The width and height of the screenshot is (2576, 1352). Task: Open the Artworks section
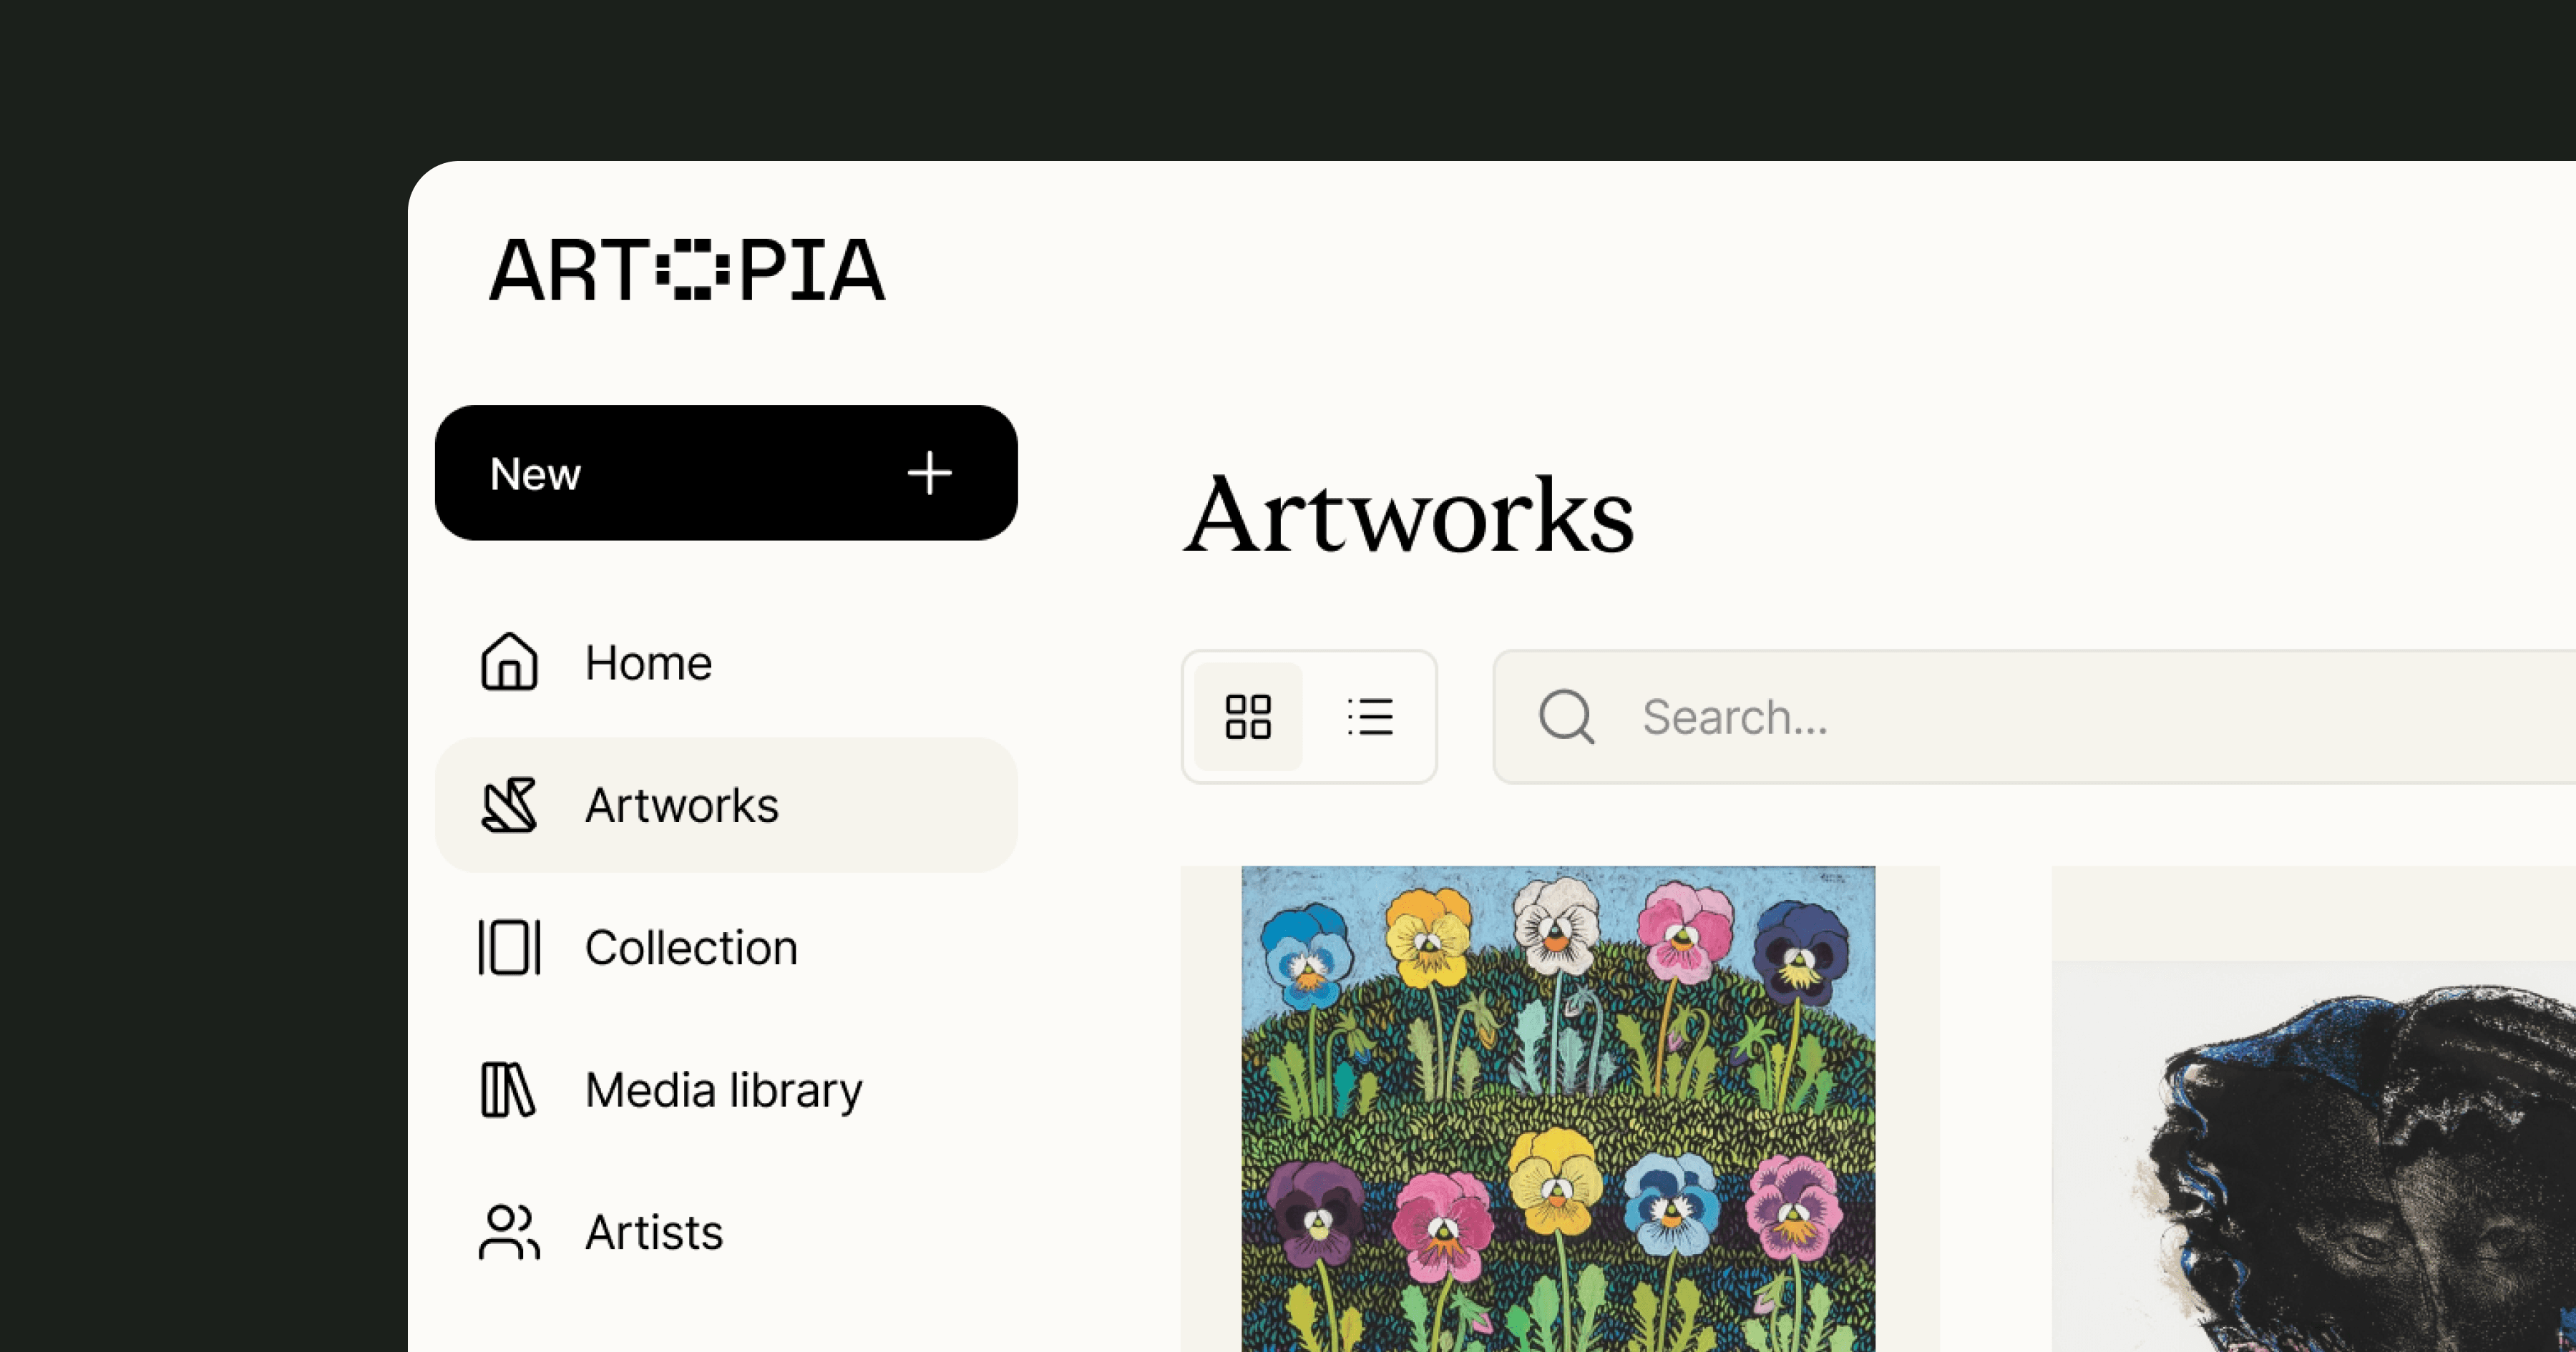click(x=682, y=805)
